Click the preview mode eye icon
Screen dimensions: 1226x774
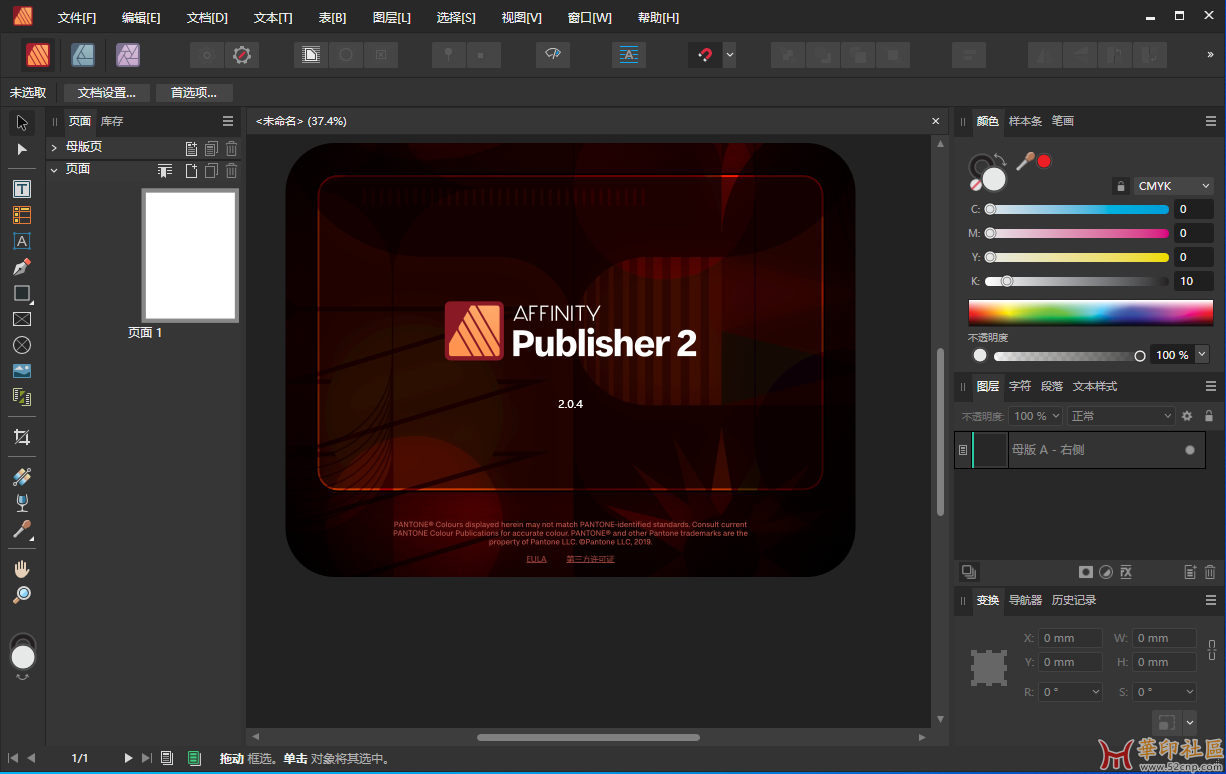(x=553, y=55)
